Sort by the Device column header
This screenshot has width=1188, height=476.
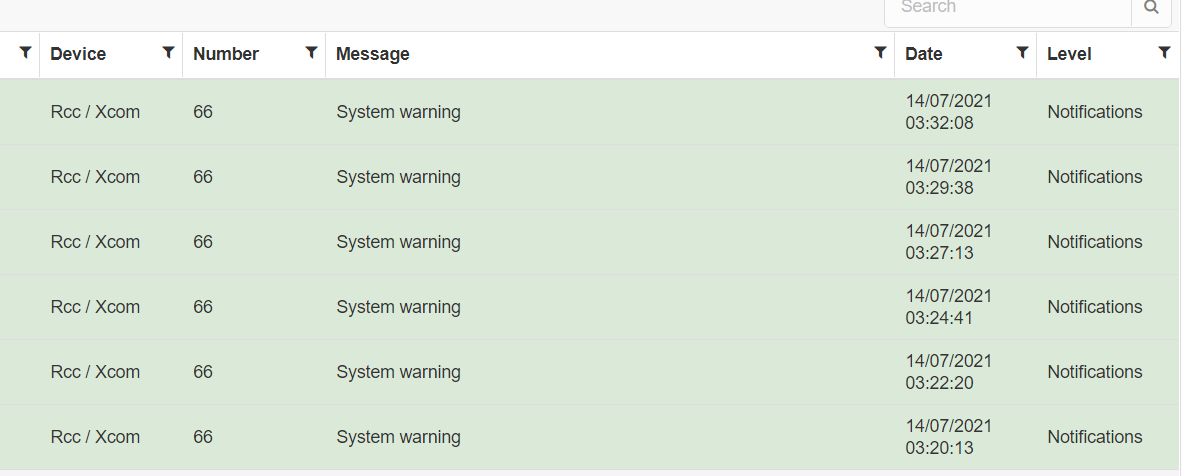click(x=78, y=54)
